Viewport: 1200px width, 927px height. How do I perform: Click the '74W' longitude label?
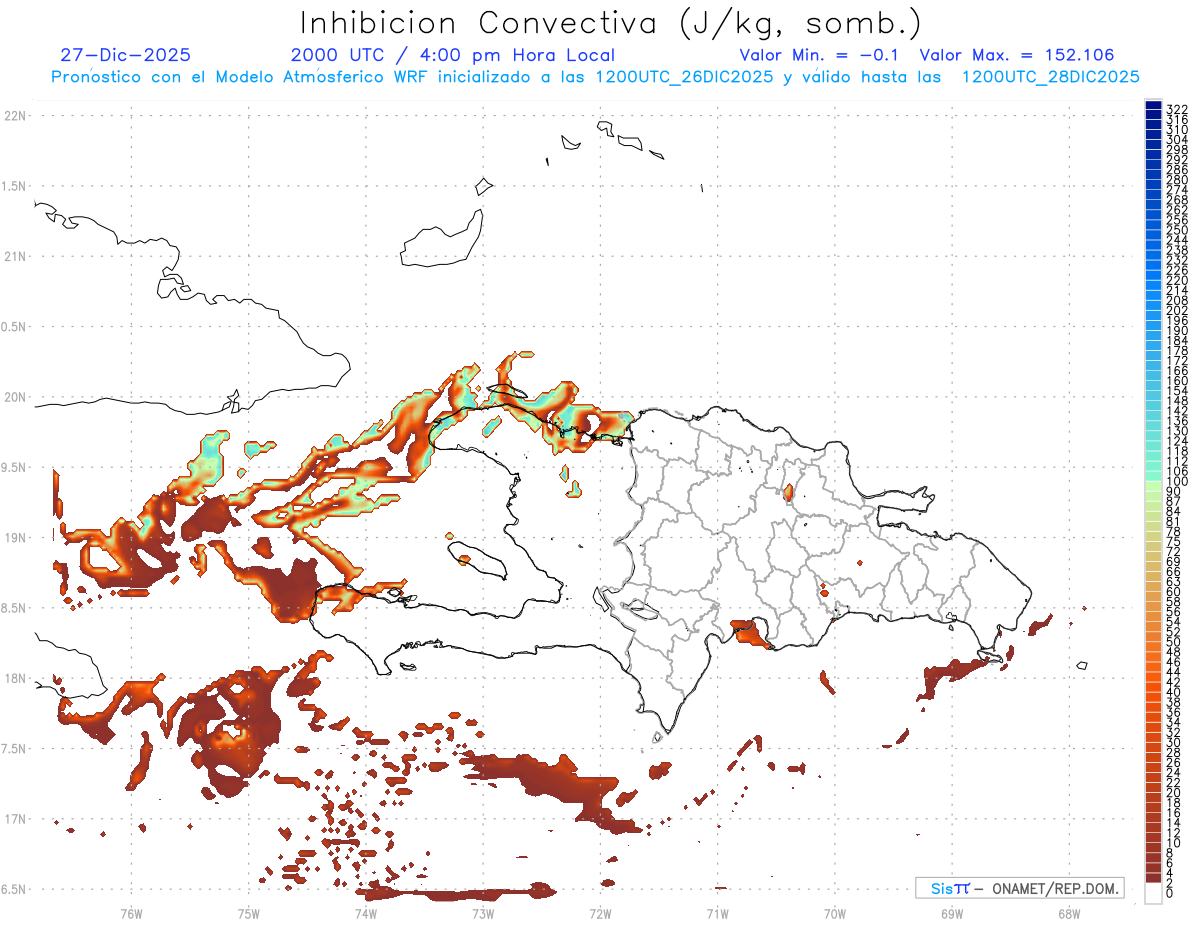click(x=366, y=913)
